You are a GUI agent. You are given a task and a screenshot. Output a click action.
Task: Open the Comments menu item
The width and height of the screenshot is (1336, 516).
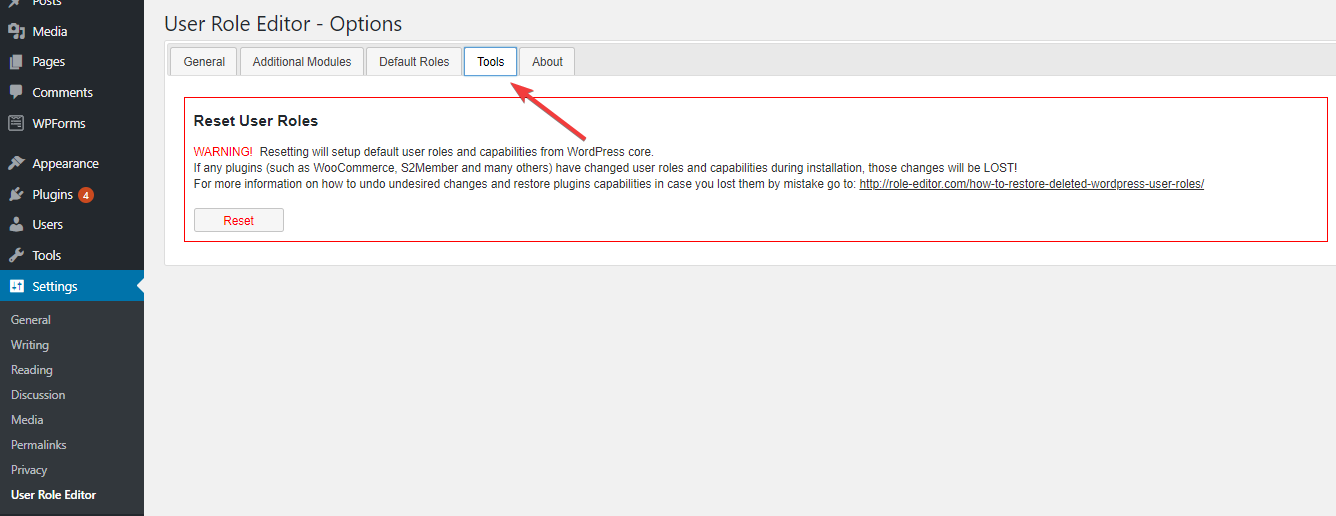[x=72, y=92]
